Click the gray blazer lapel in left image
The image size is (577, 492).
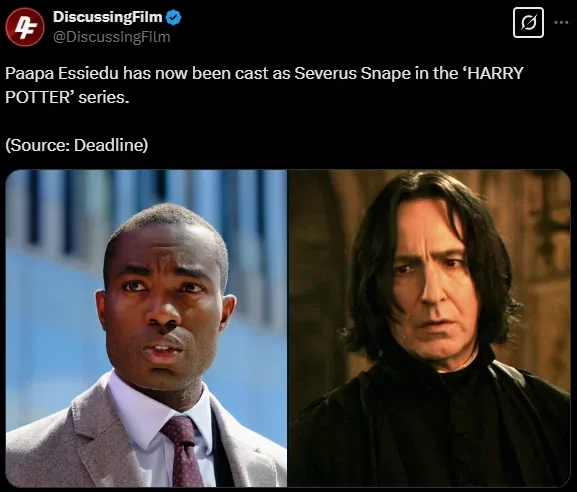click(92, 434)
